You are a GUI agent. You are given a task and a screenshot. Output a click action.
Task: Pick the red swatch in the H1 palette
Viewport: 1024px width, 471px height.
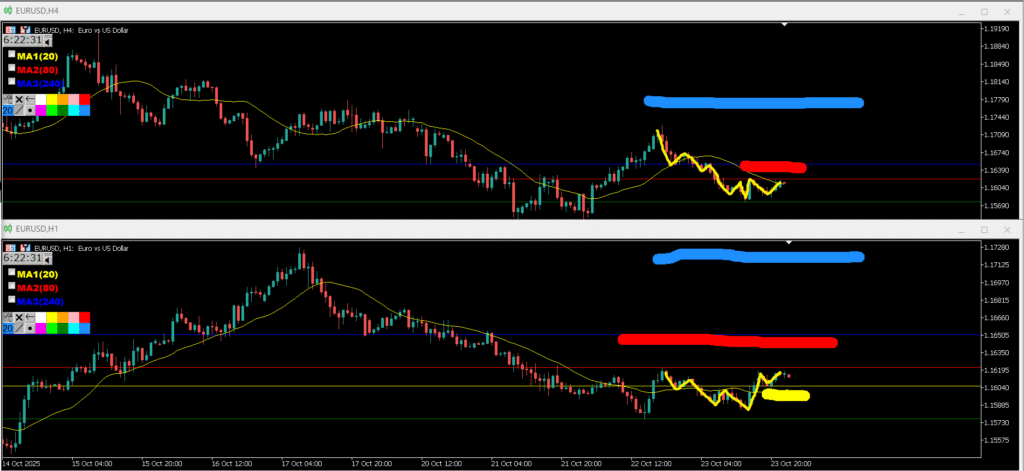coord(84,317)
